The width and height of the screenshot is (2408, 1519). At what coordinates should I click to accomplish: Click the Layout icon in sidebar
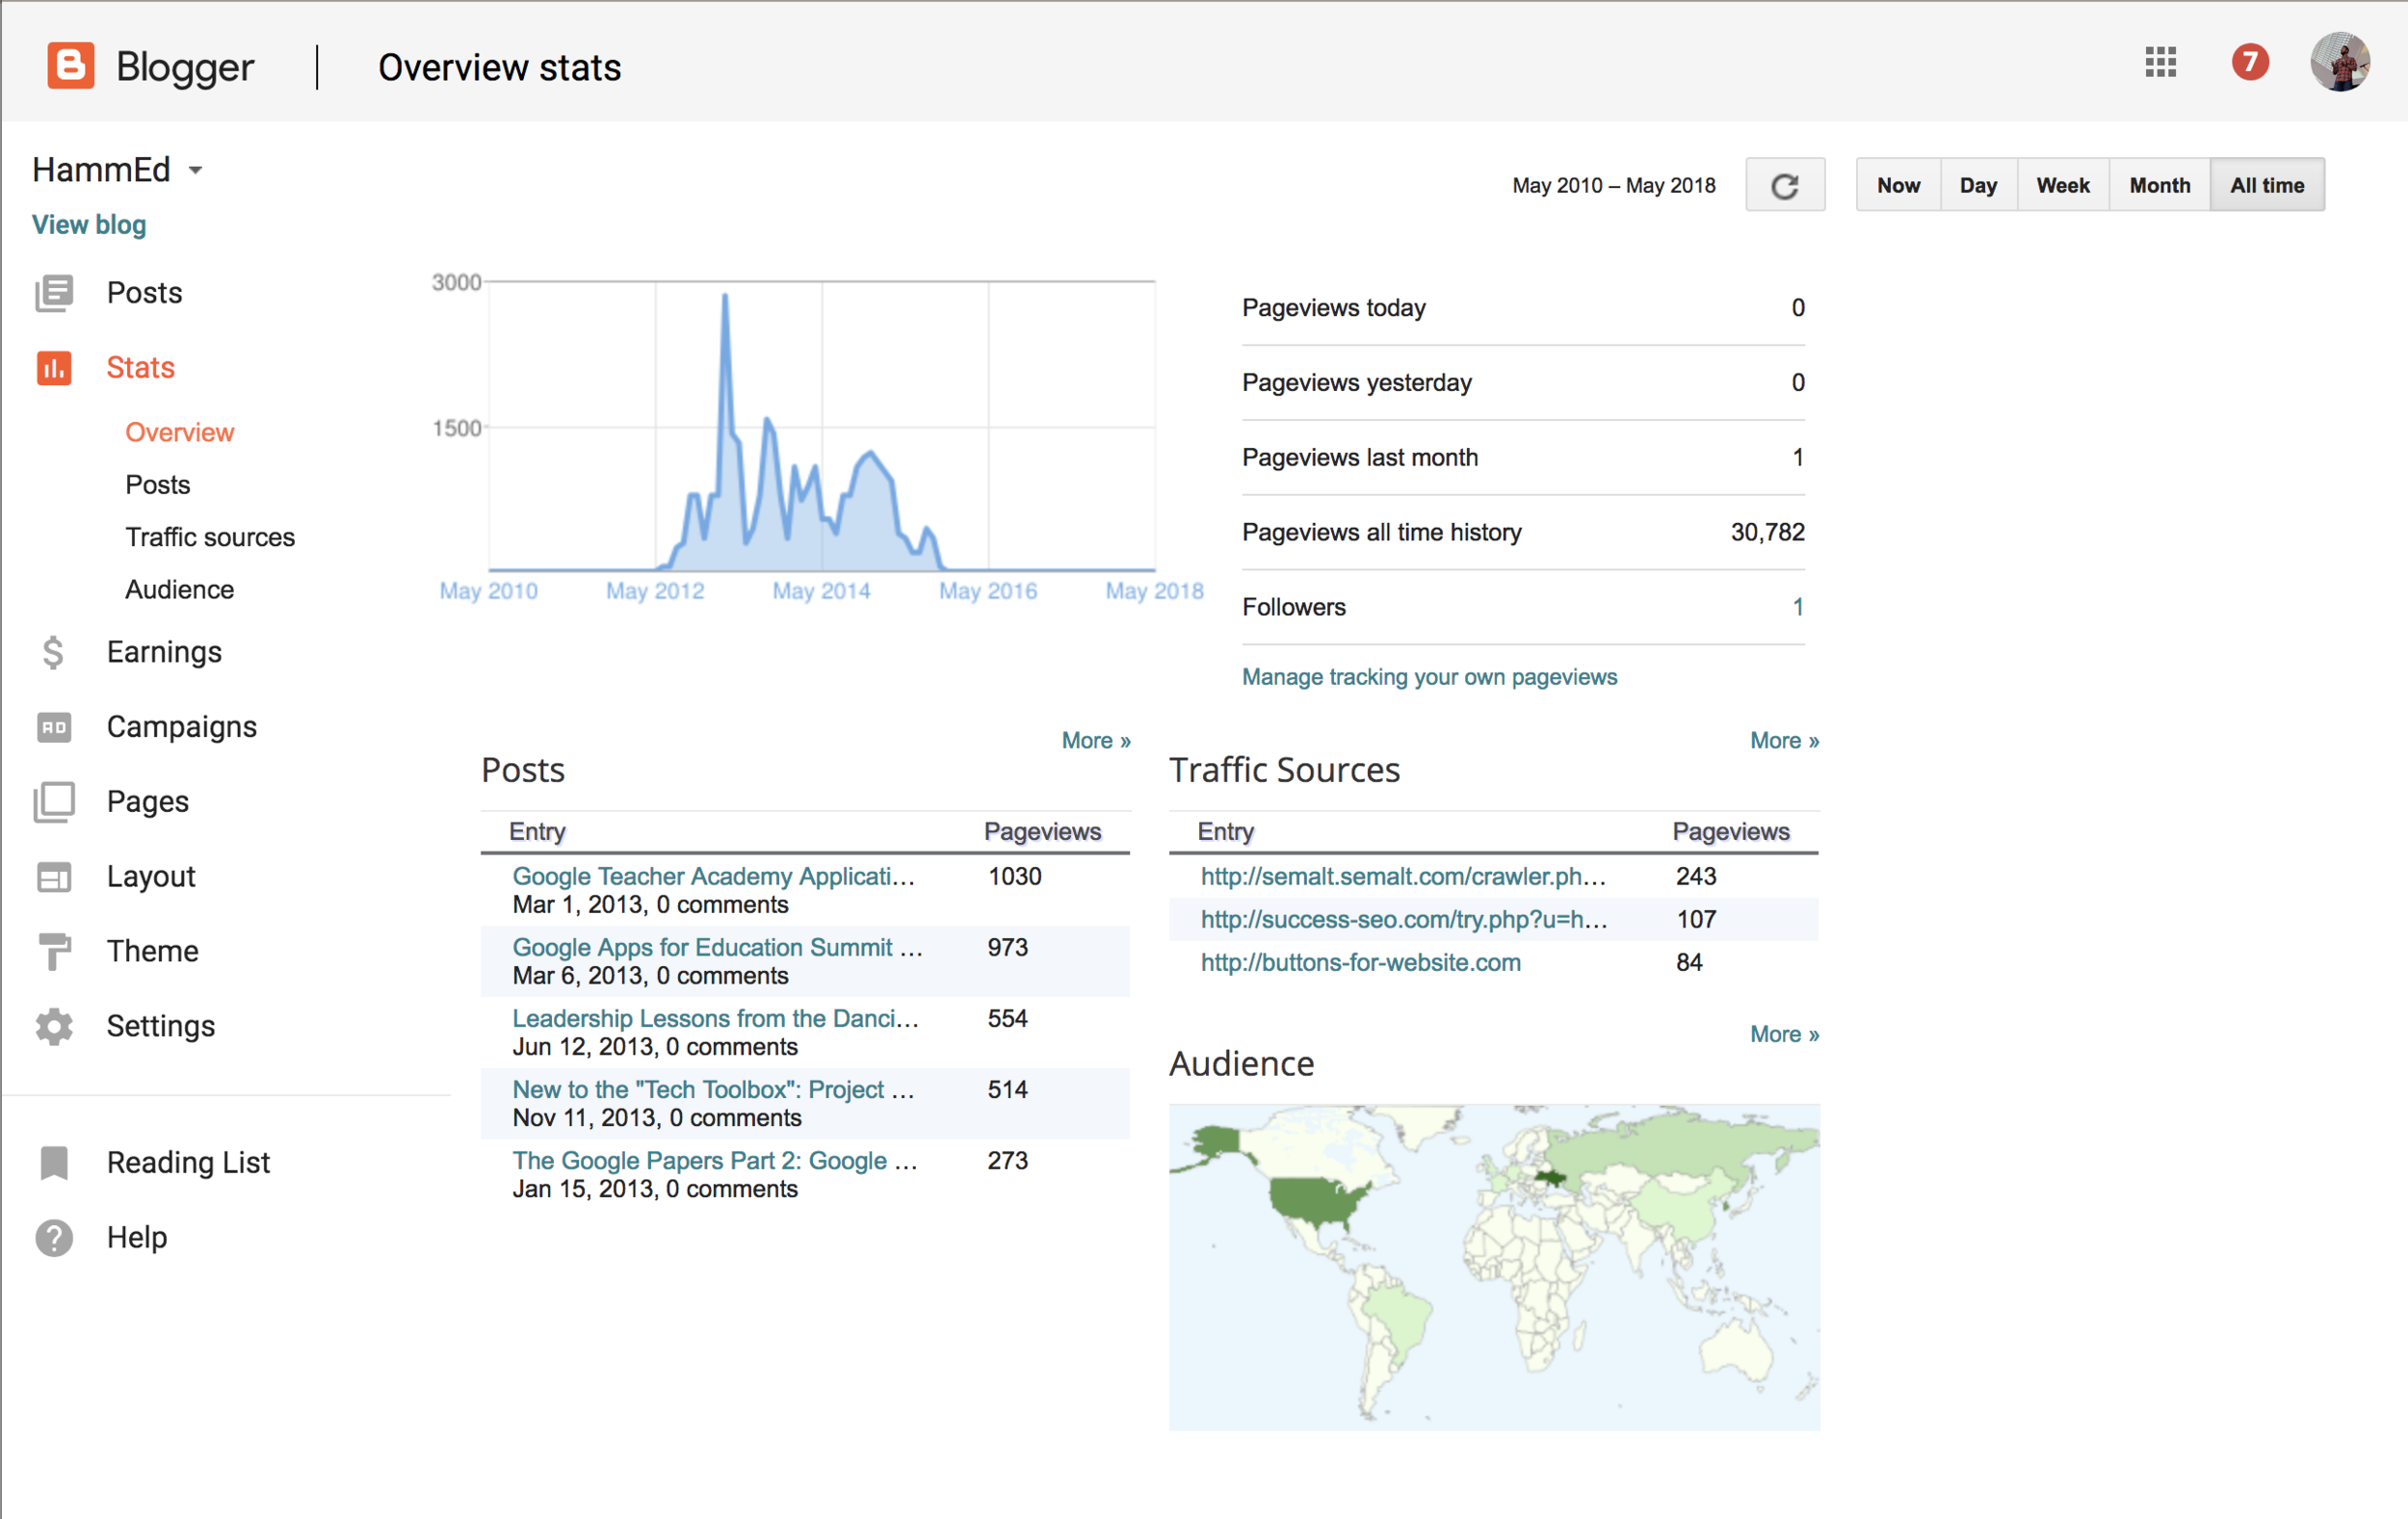click(x=54, y=877)
